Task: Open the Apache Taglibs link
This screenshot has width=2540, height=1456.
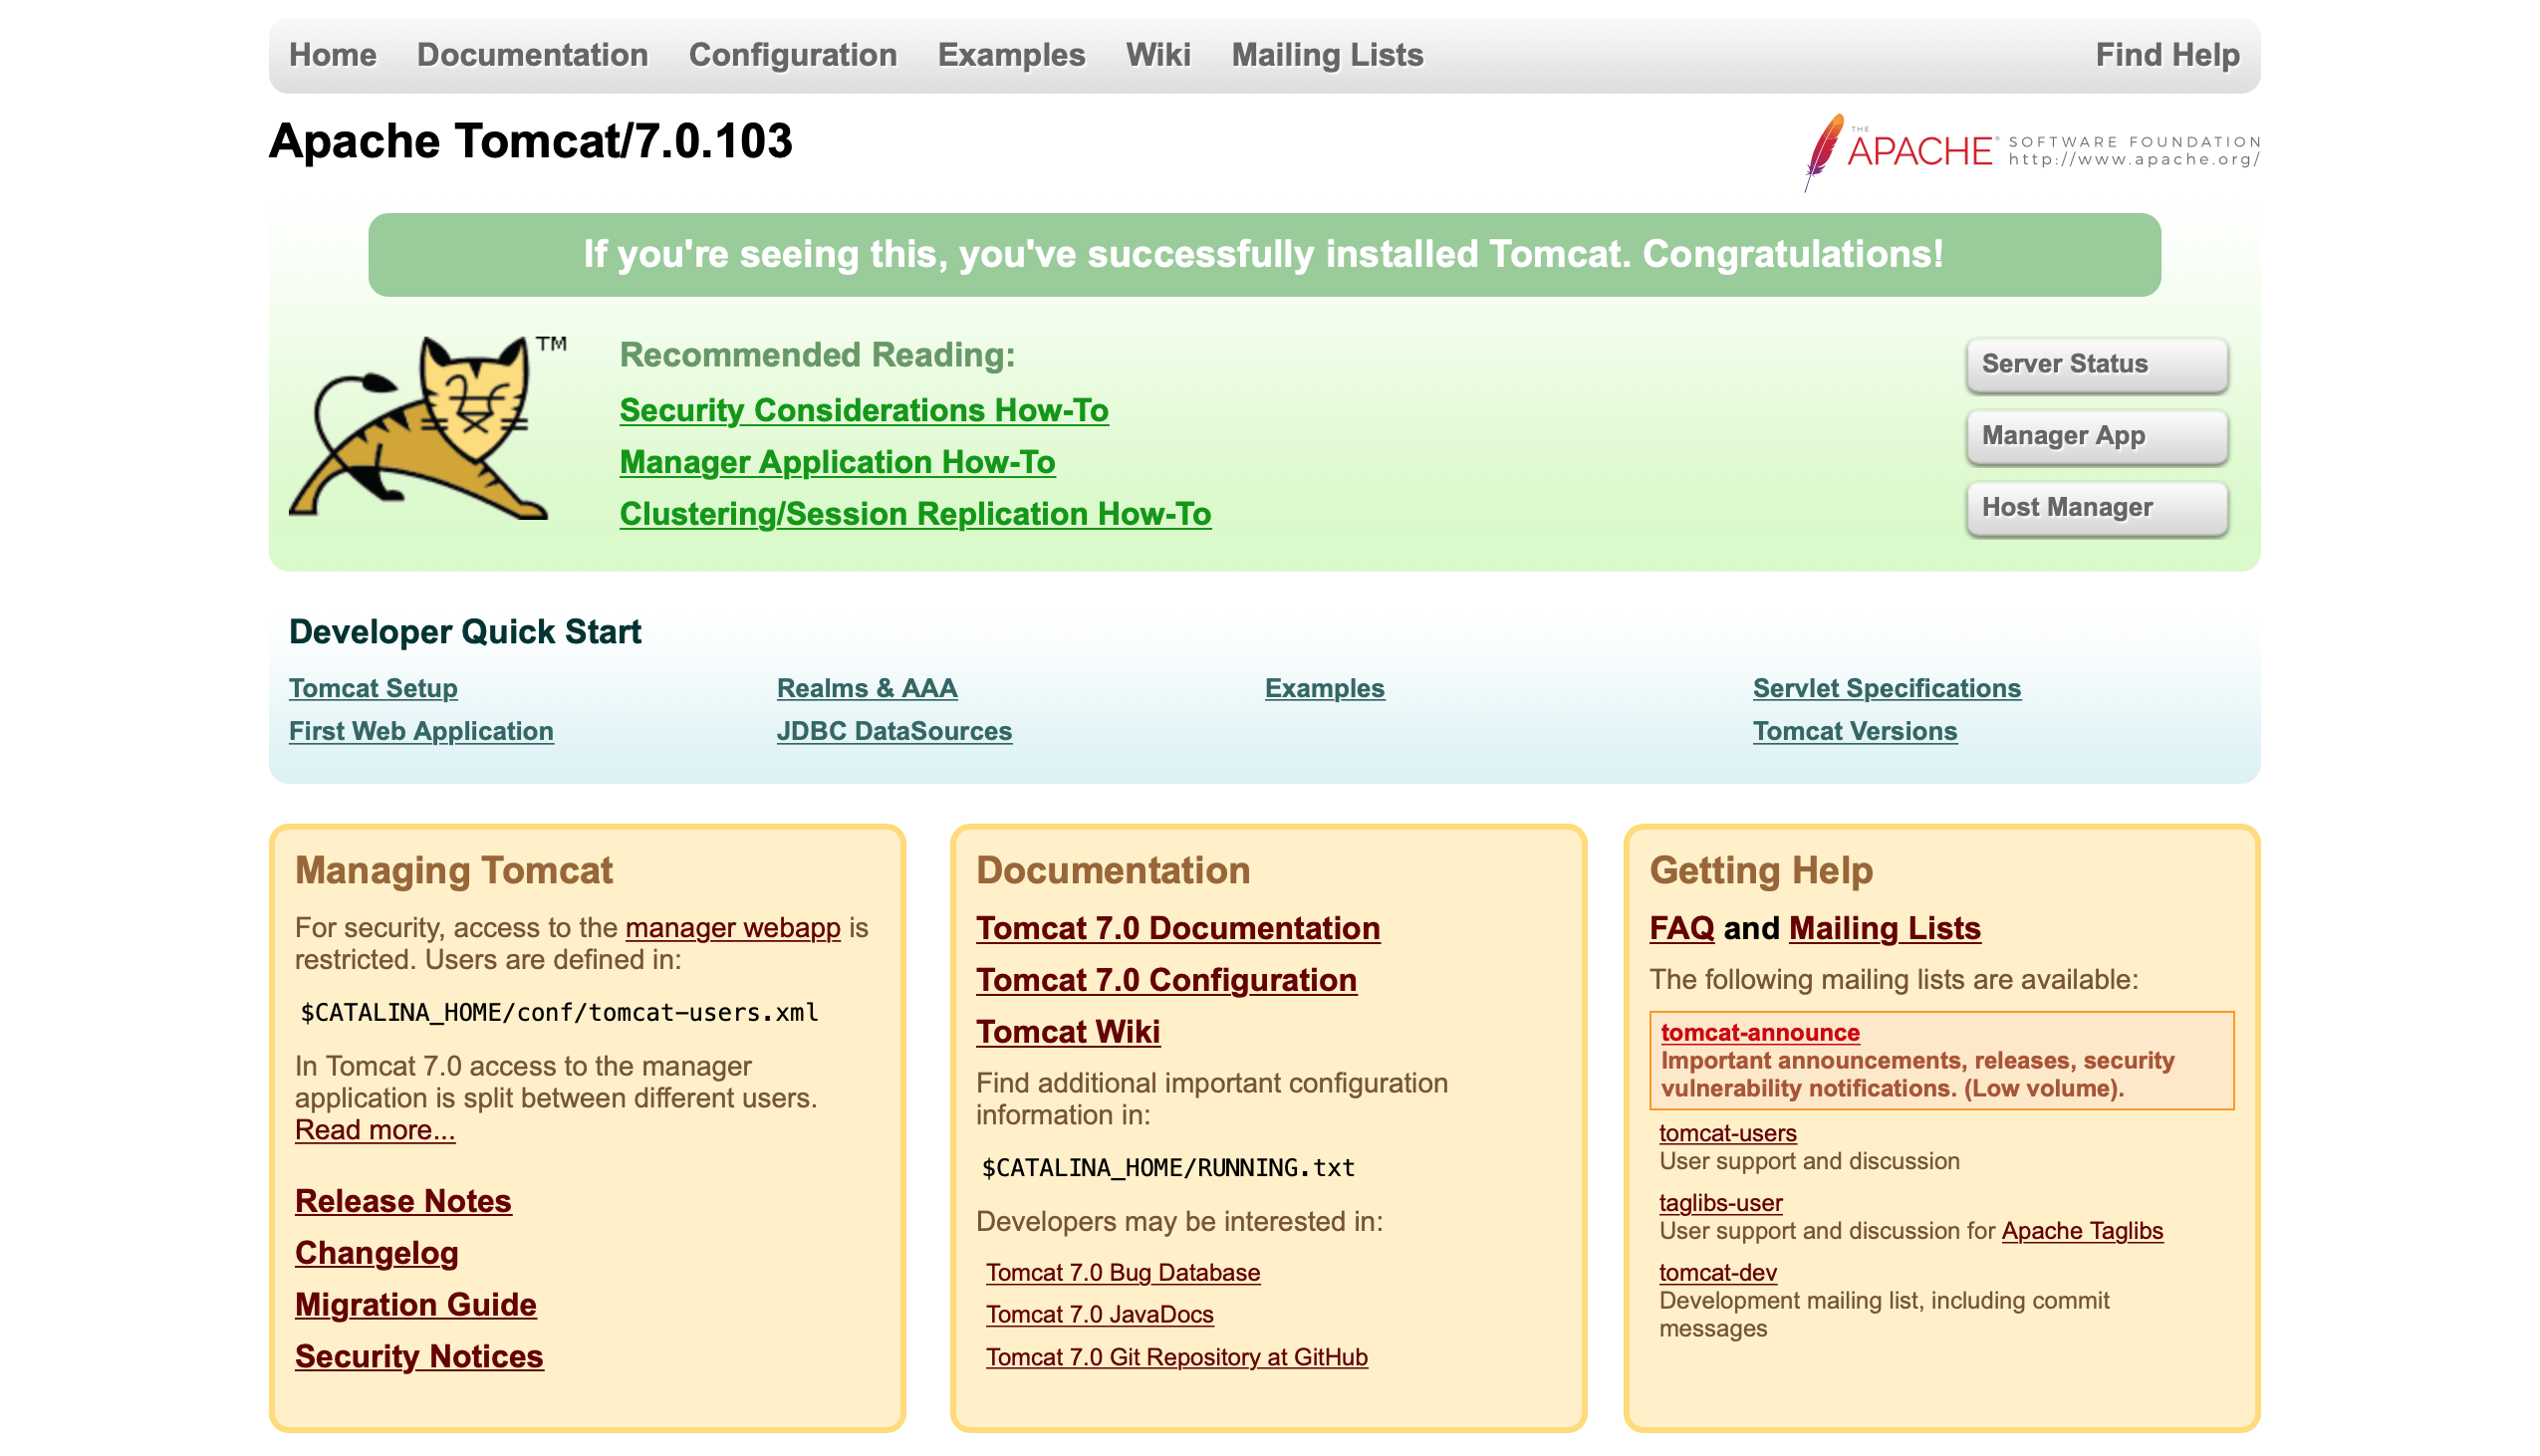Action: coord(2081,1231)
